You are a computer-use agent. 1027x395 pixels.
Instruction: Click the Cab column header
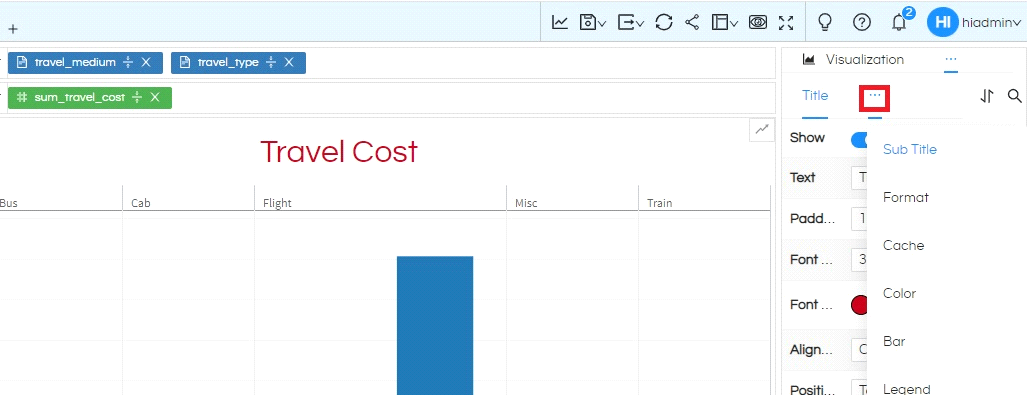coord(141,203)
